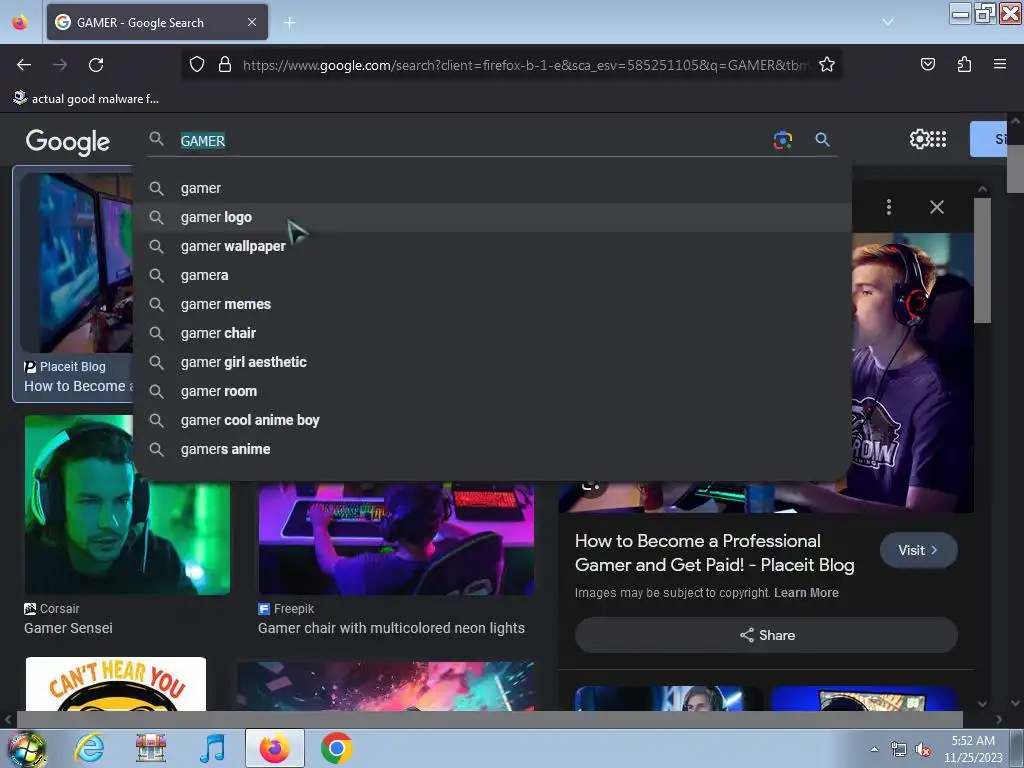Search by image with Google Lens icon
Screen dimensions: 1024x768
tap(782, 140)
